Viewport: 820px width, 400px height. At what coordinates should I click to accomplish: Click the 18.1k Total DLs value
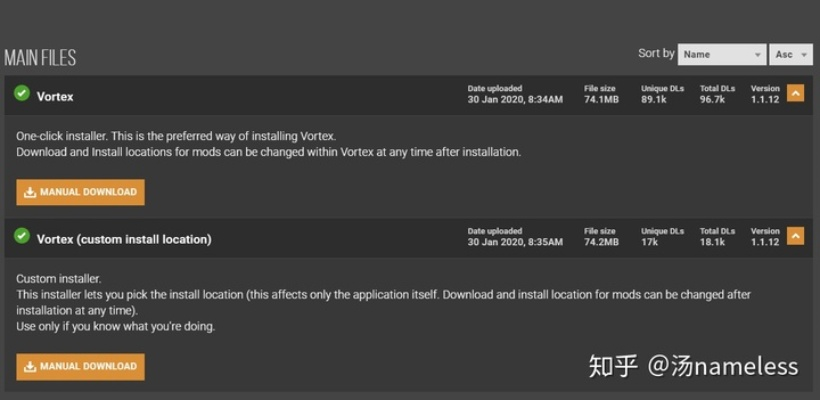[x=712, y=242]
